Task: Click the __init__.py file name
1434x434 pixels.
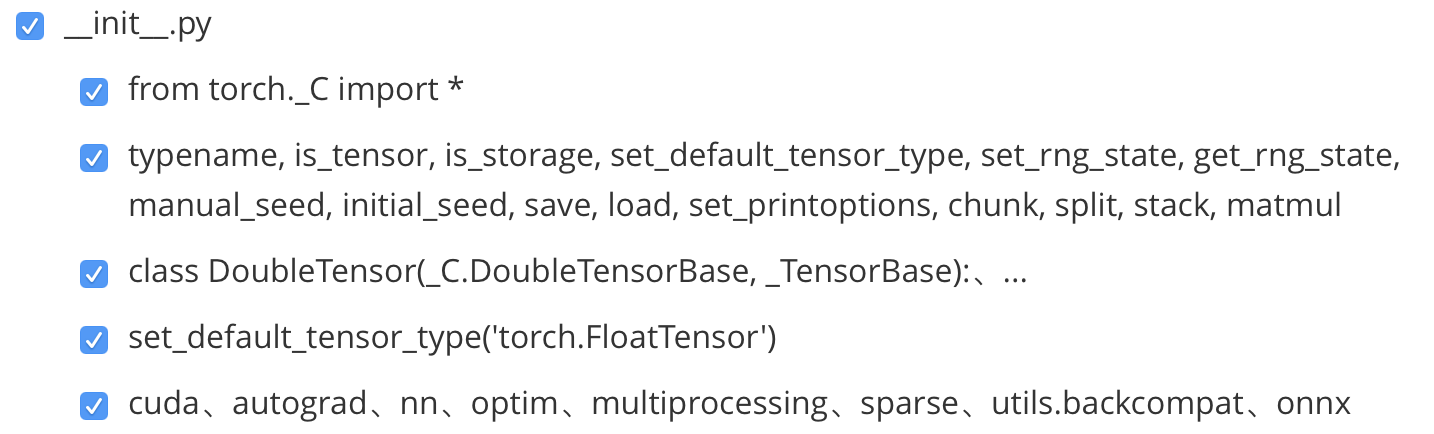Action: (137, 25)
